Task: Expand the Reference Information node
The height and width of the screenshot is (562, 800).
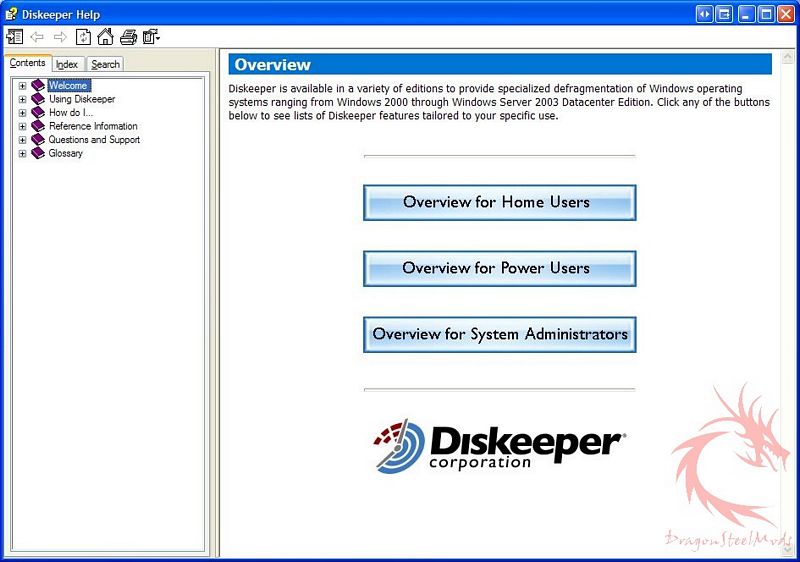Action: click(22, 126)
